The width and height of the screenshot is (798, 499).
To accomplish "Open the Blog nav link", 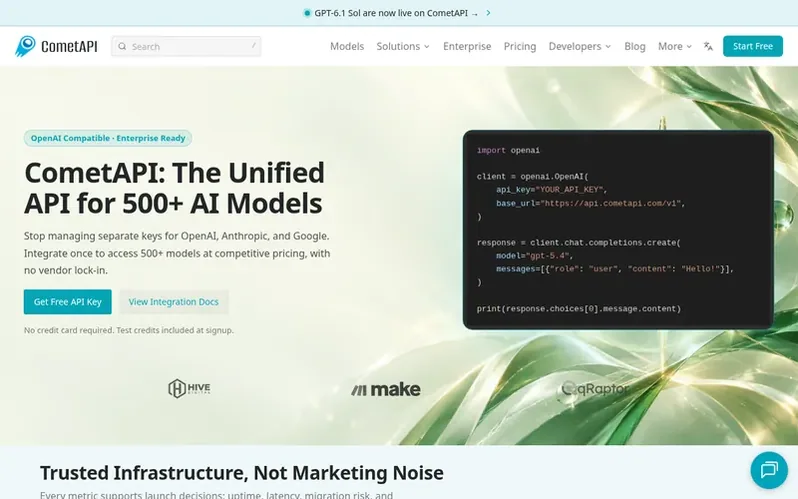I will pos(635,46).
